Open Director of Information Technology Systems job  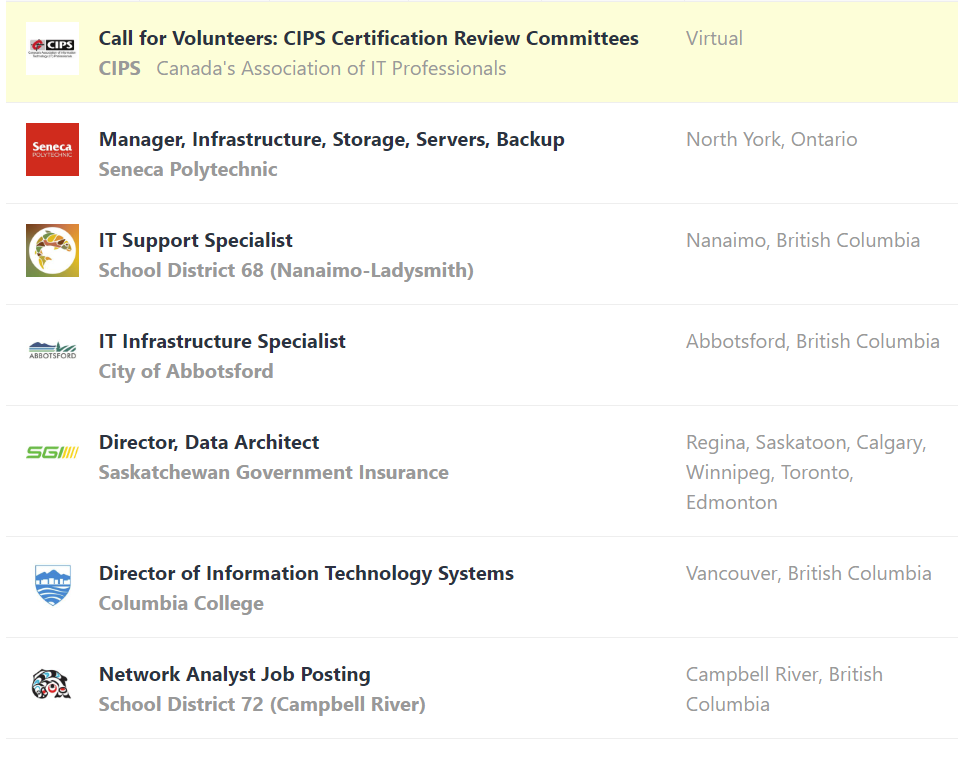tap(306, 574)
